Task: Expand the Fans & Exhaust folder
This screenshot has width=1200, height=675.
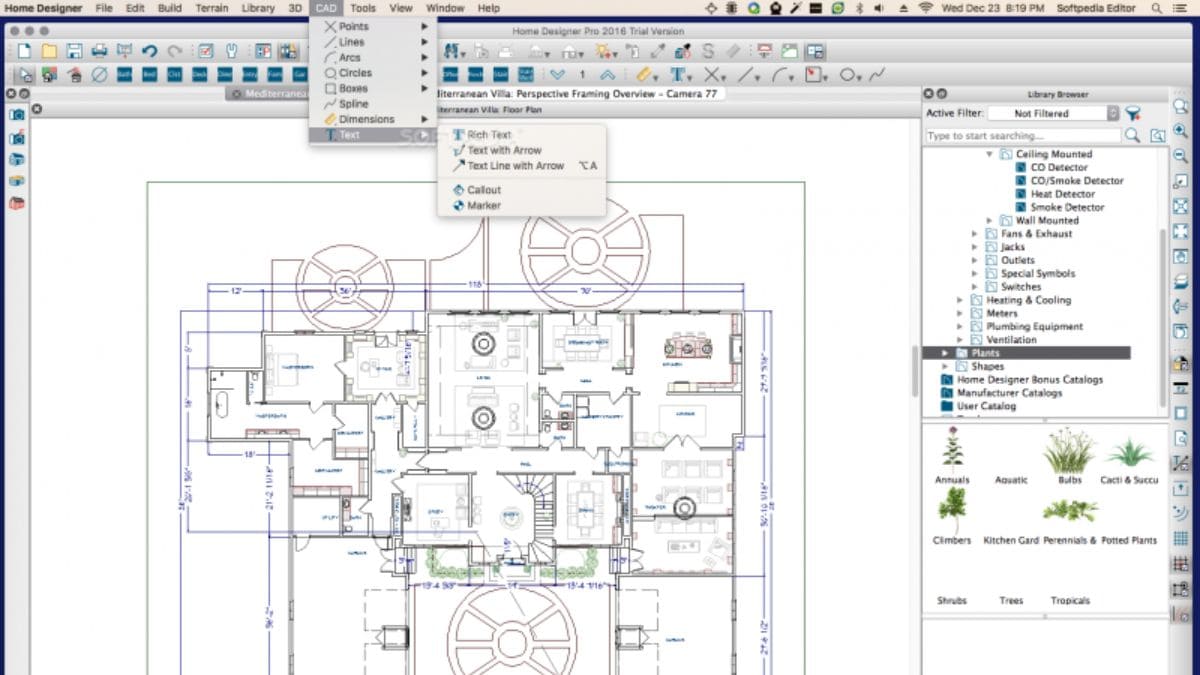Action: pos(975,233)
